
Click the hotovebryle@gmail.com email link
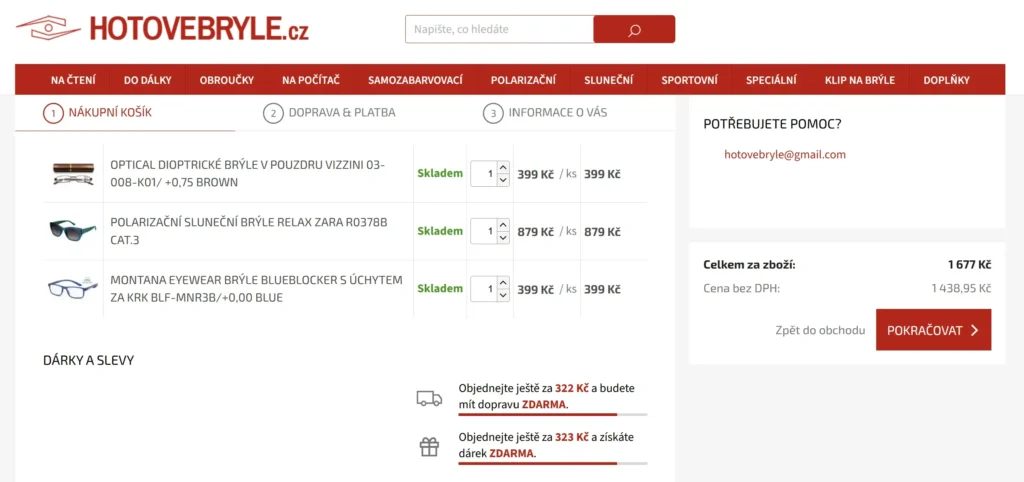tap(785, 155)
